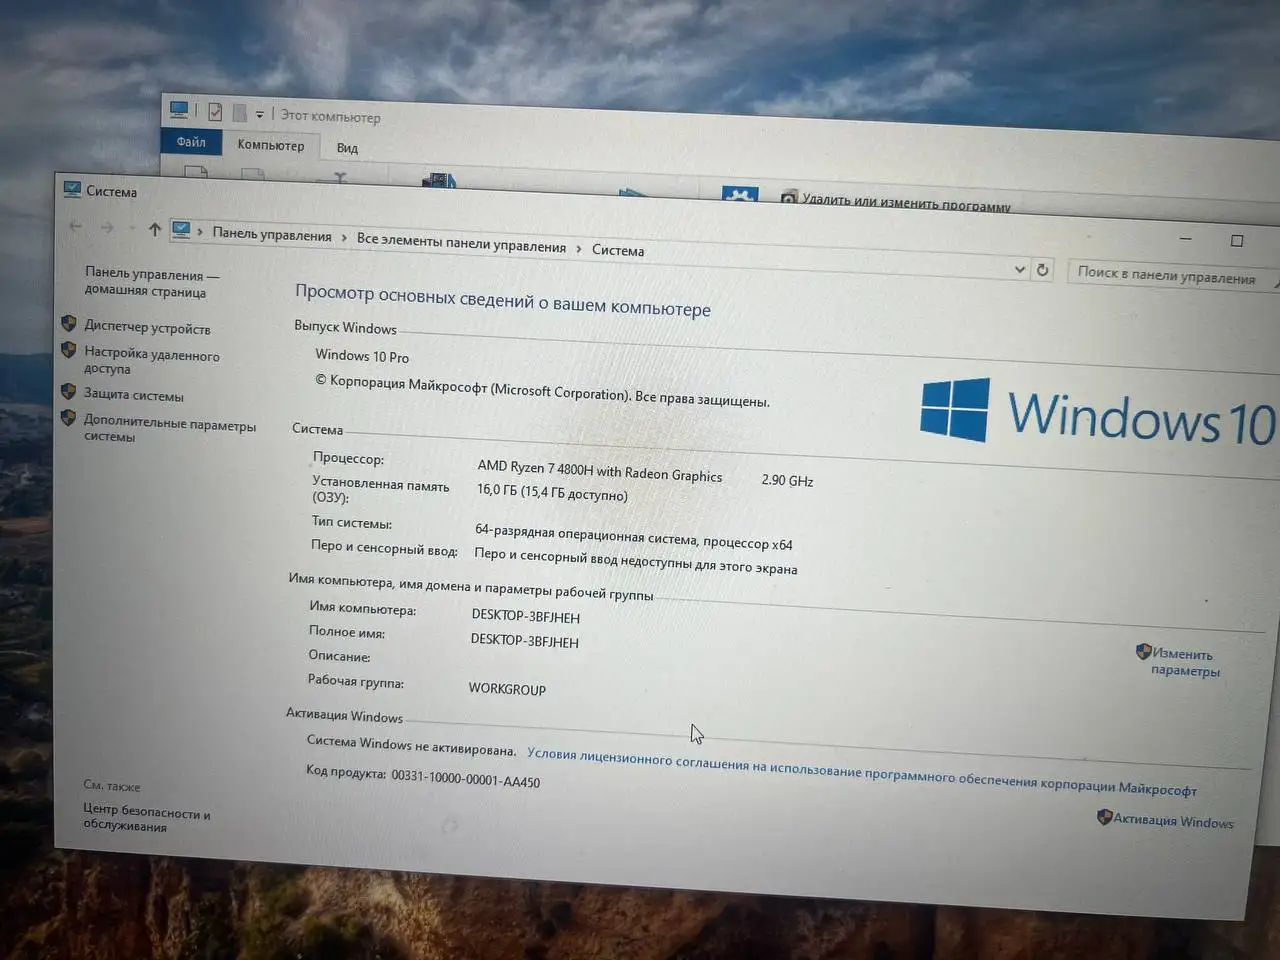The width and height of the screenshot is (1280, 960).
Task: Open the address bar history dropdown
Action: pos(1020,269)
